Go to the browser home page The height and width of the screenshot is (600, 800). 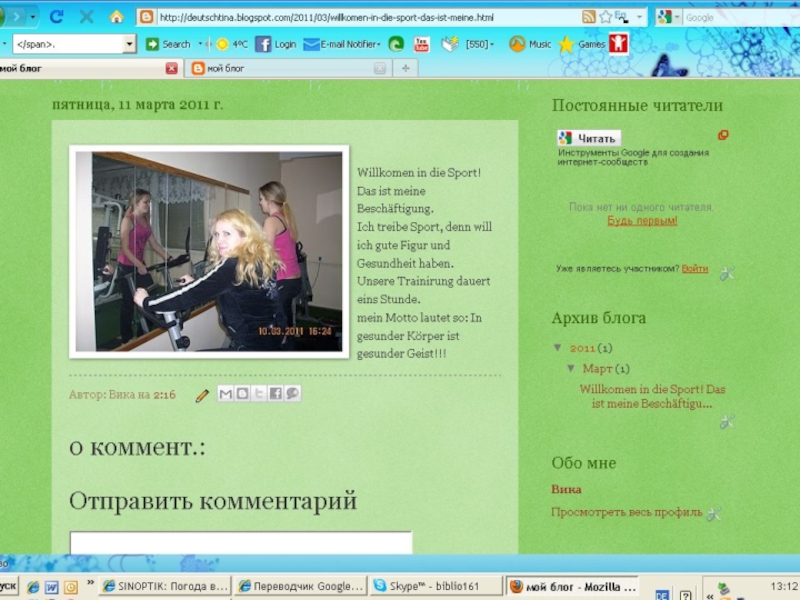tap(116, 17)
